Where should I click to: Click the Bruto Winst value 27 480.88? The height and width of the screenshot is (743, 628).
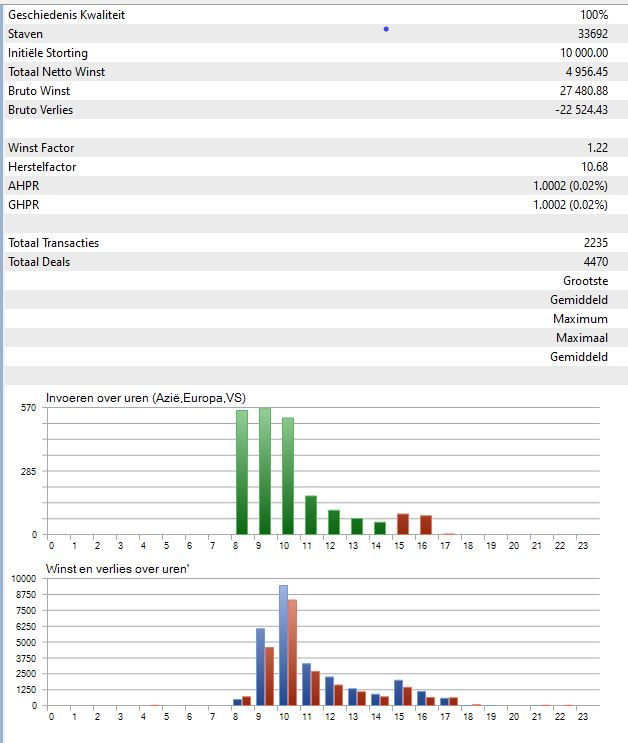(579, 91)
